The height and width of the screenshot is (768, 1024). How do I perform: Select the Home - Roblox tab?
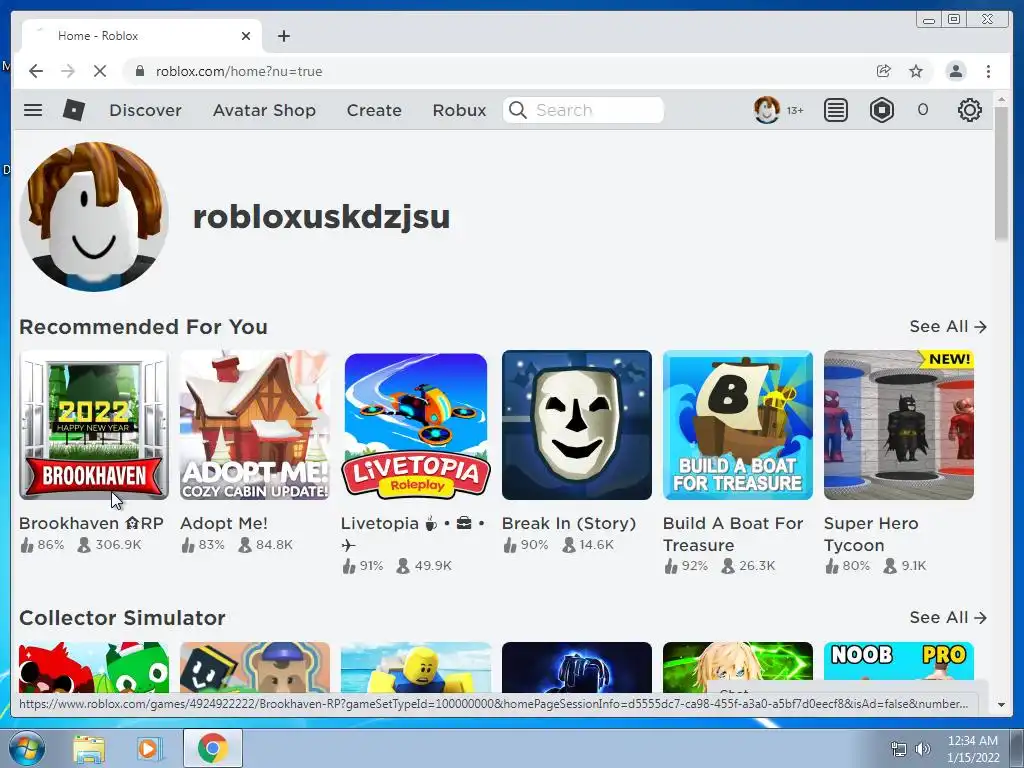(x=142, y=36)
